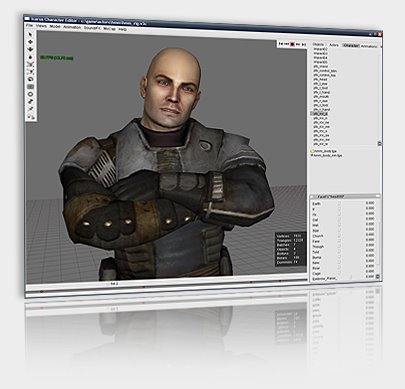Select the four-way move tool
405x389 pixels.
point(30,42)
